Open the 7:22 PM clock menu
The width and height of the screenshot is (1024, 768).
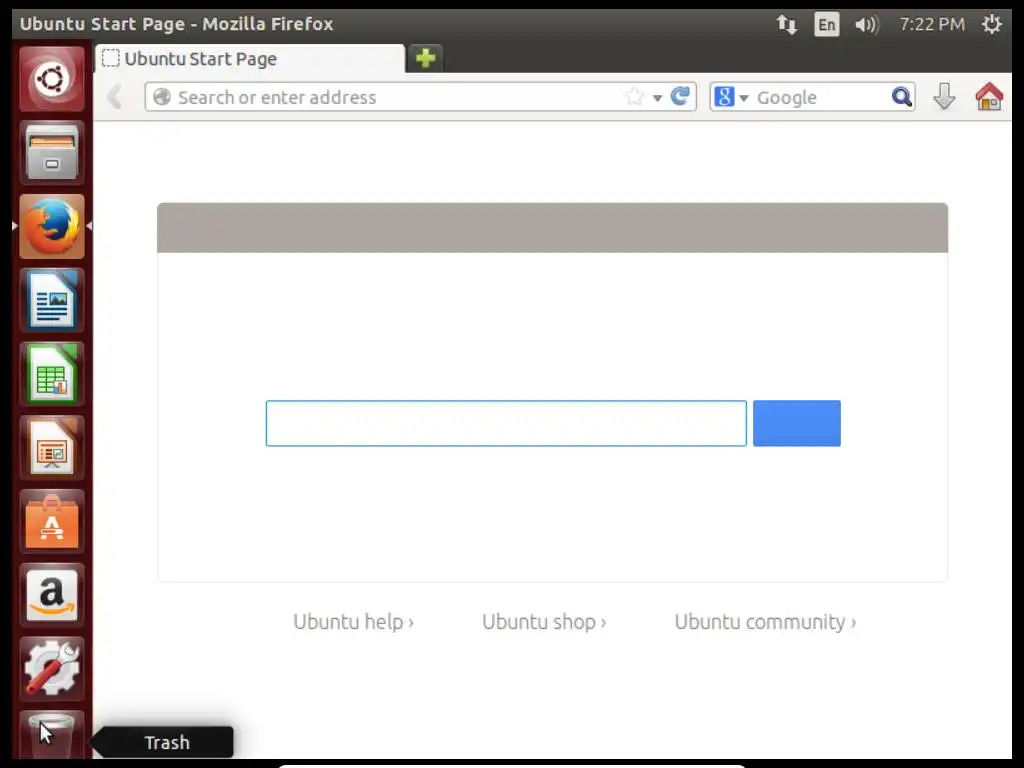point(932,25)
